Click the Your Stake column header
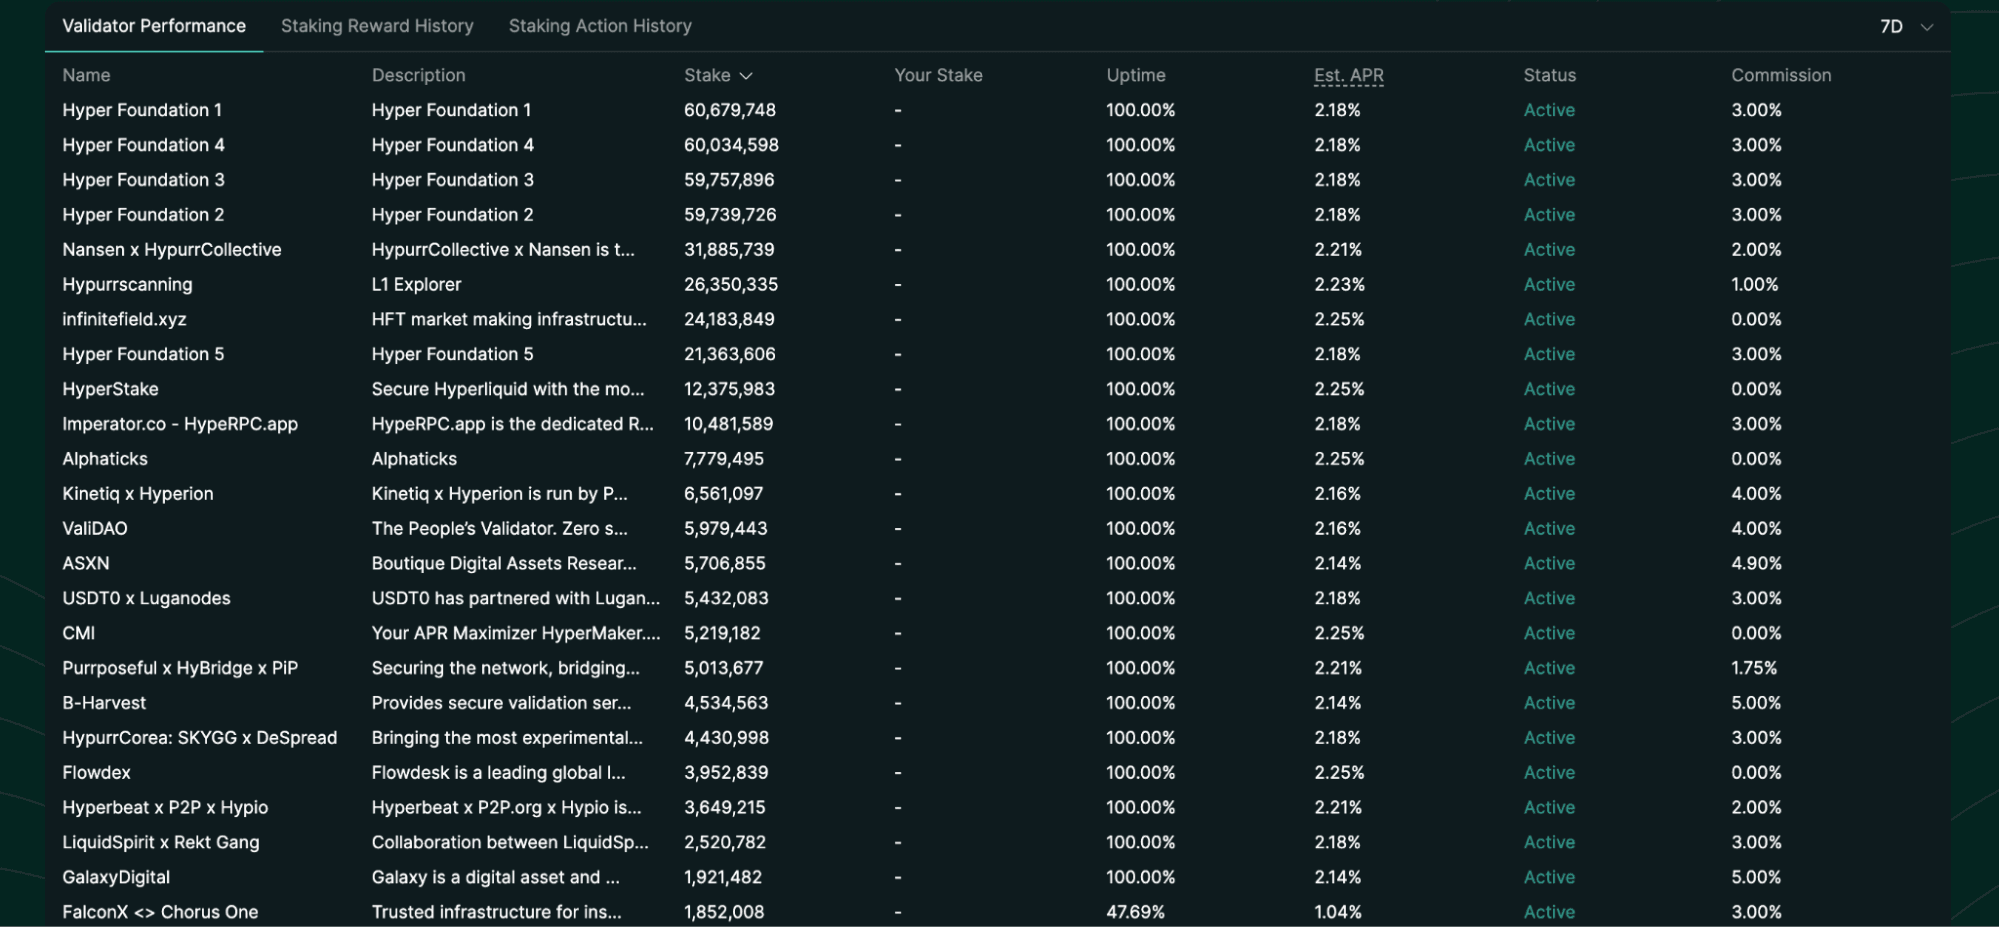Image resolution: width=1999 pixels, height=928 pixels. 938,75
